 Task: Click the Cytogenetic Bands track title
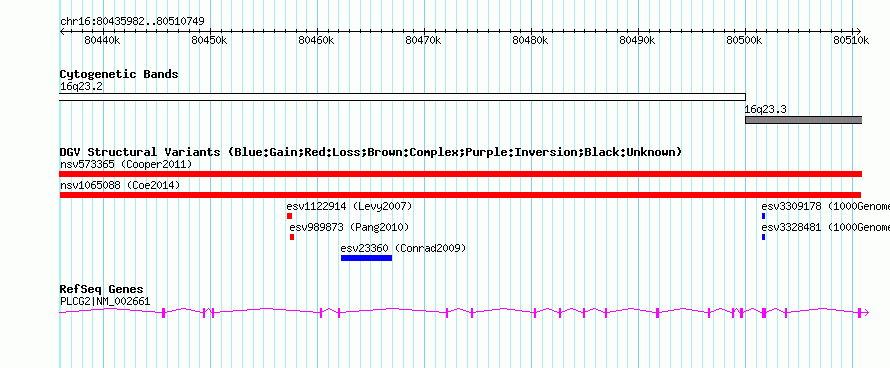tap(119, 74)
